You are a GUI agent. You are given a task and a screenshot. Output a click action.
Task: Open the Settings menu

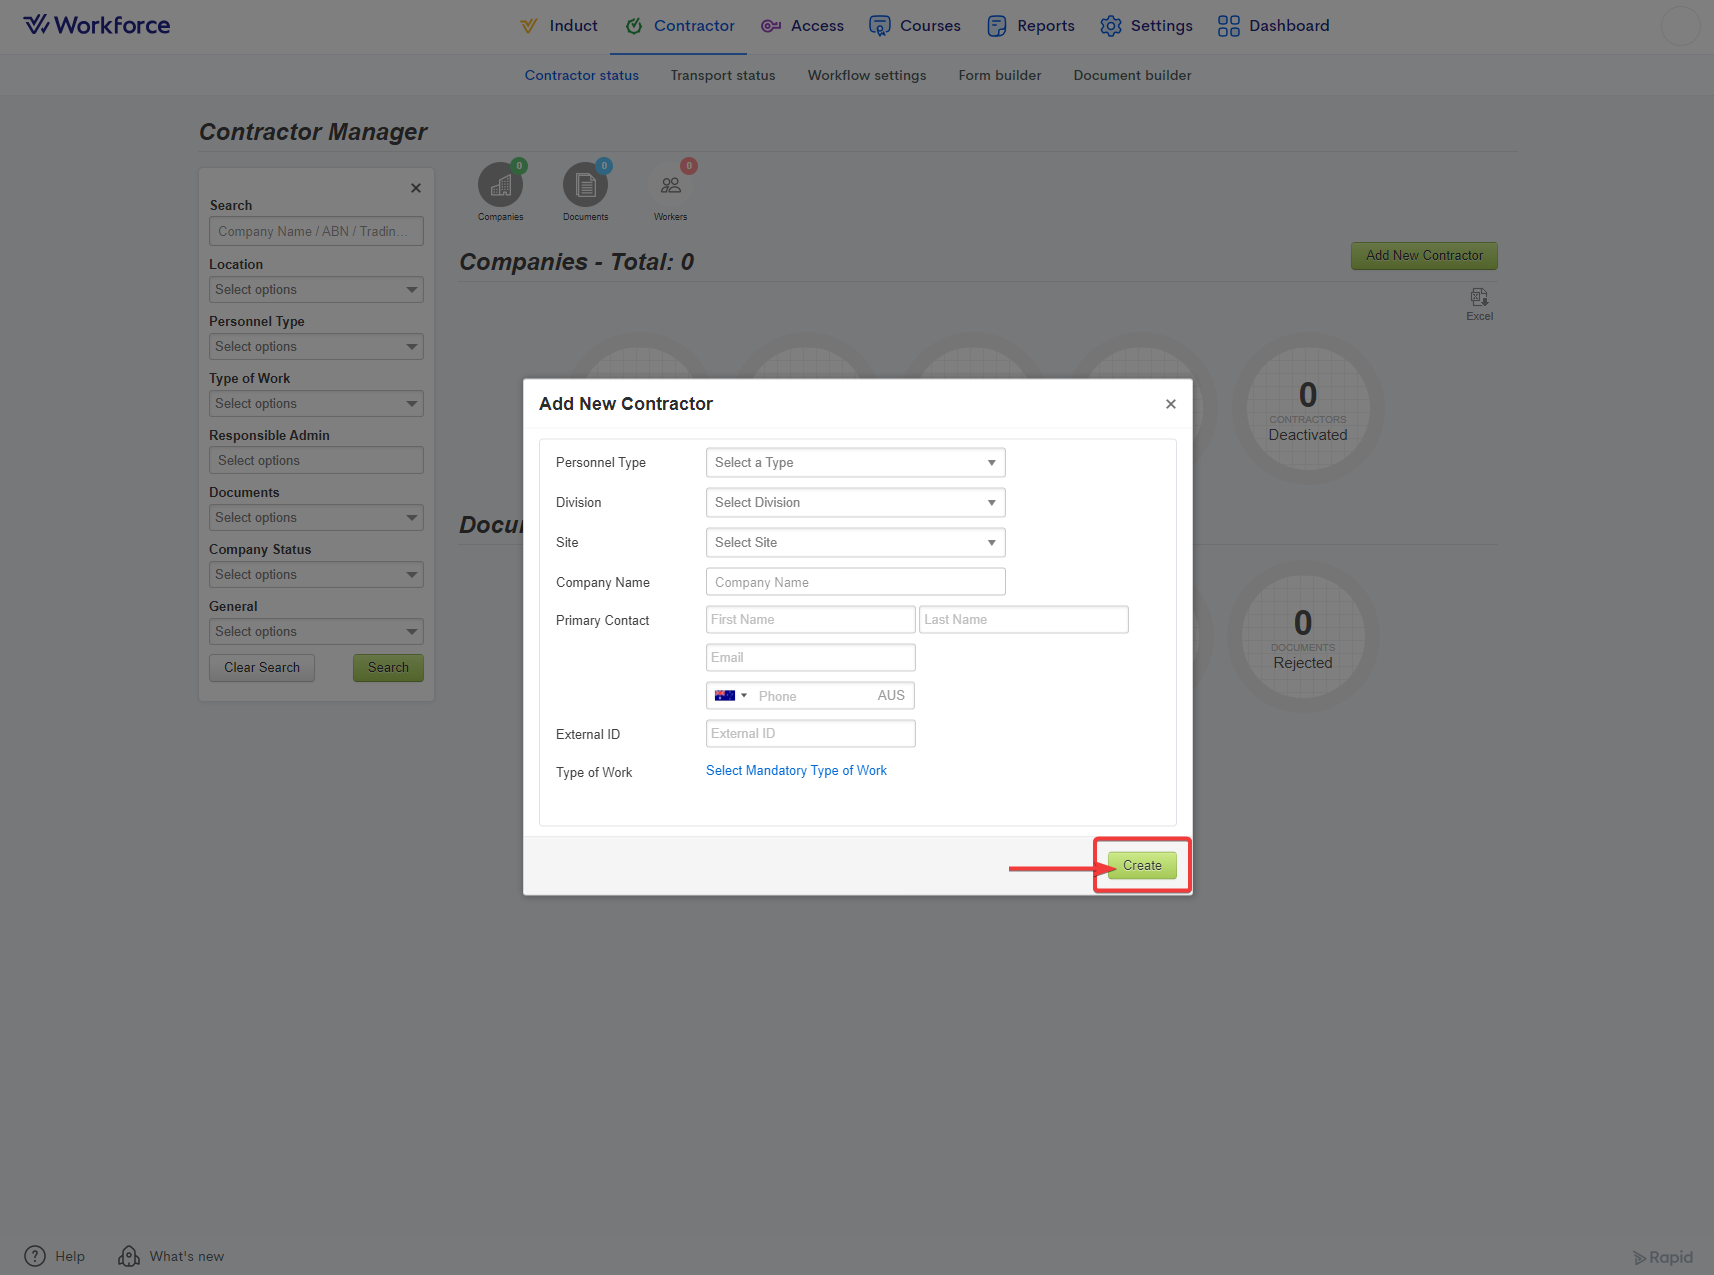click(x=1146, y=26)
